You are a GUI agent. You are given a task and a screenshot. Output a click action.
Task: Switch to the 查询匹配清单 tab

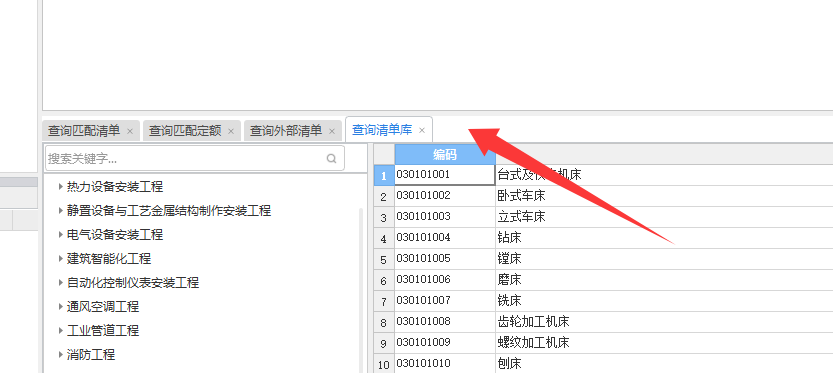[x=91, y=131]
